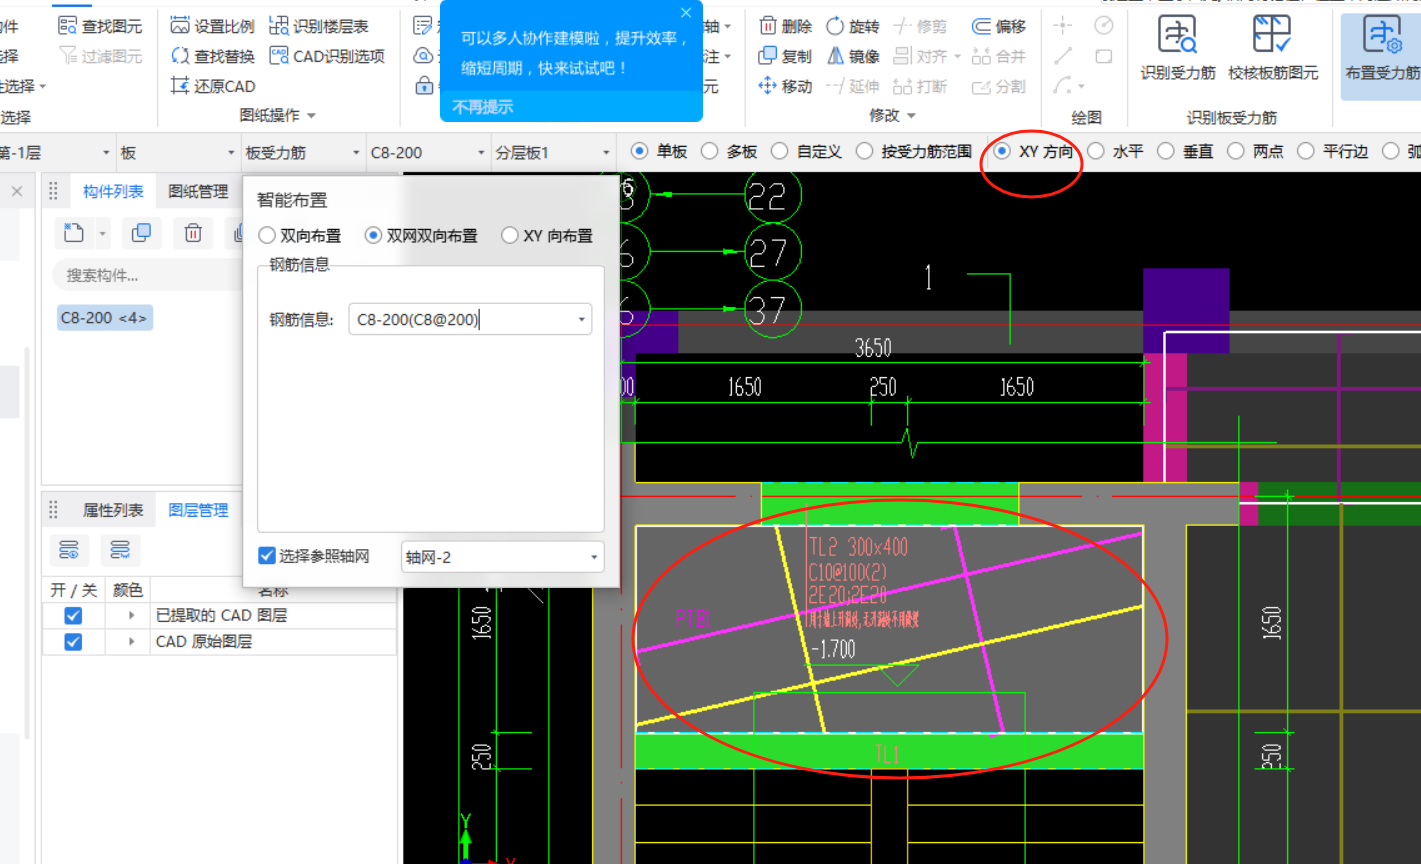This screenshot has height=864, width=1421.
Task: Click the first layer display icon in 图层管理
Action: pyautogui.click(x=69, y=550)
